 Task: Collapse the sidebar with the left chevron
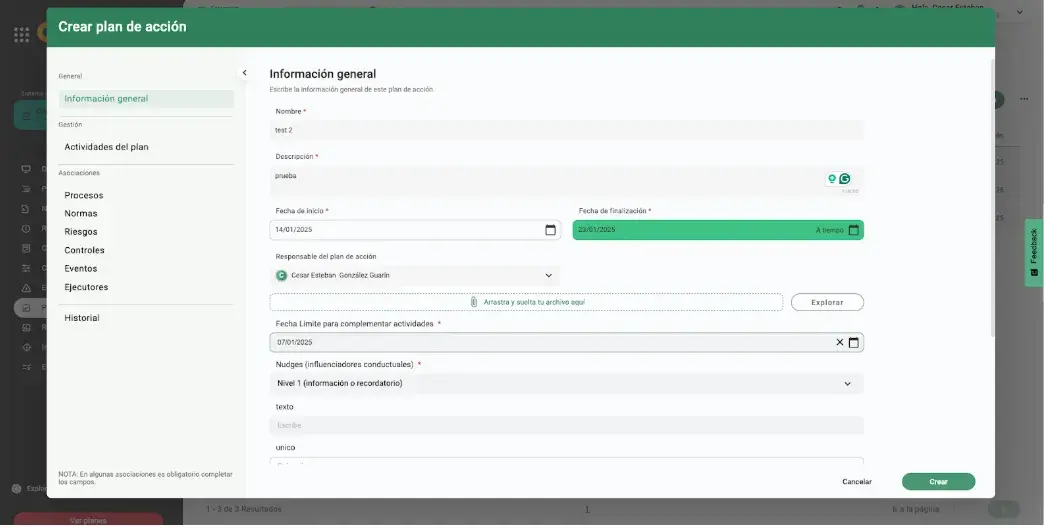(x=244, y=73)
